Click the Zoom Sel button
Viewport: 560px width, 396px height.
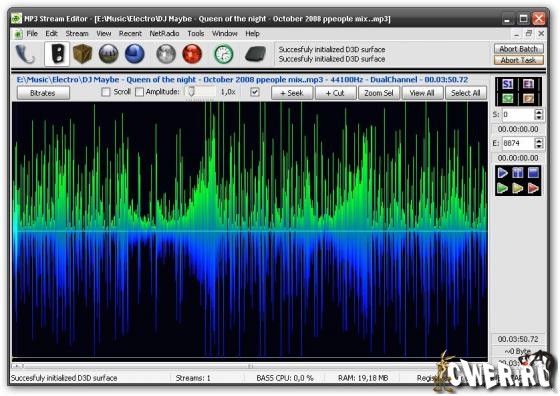[379, 93]
